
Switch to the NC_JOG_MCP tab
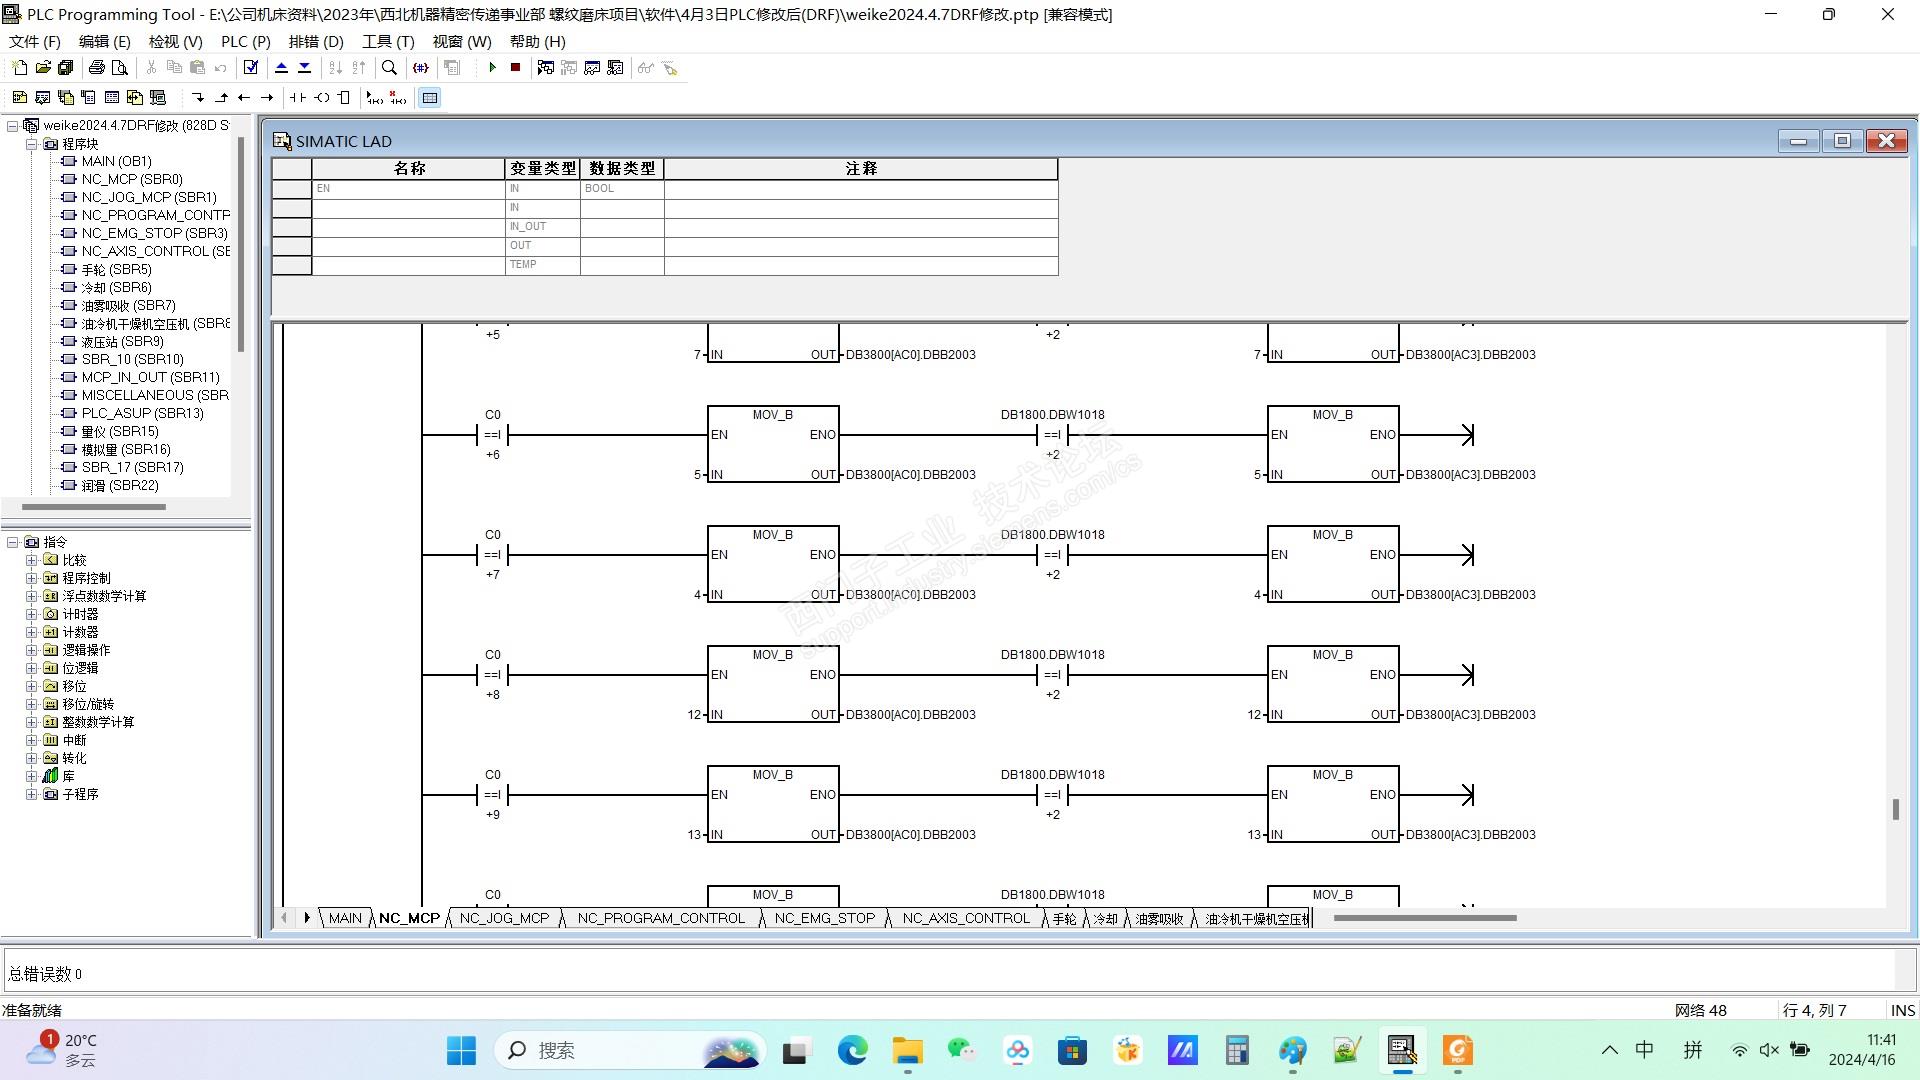click(504, 918)
